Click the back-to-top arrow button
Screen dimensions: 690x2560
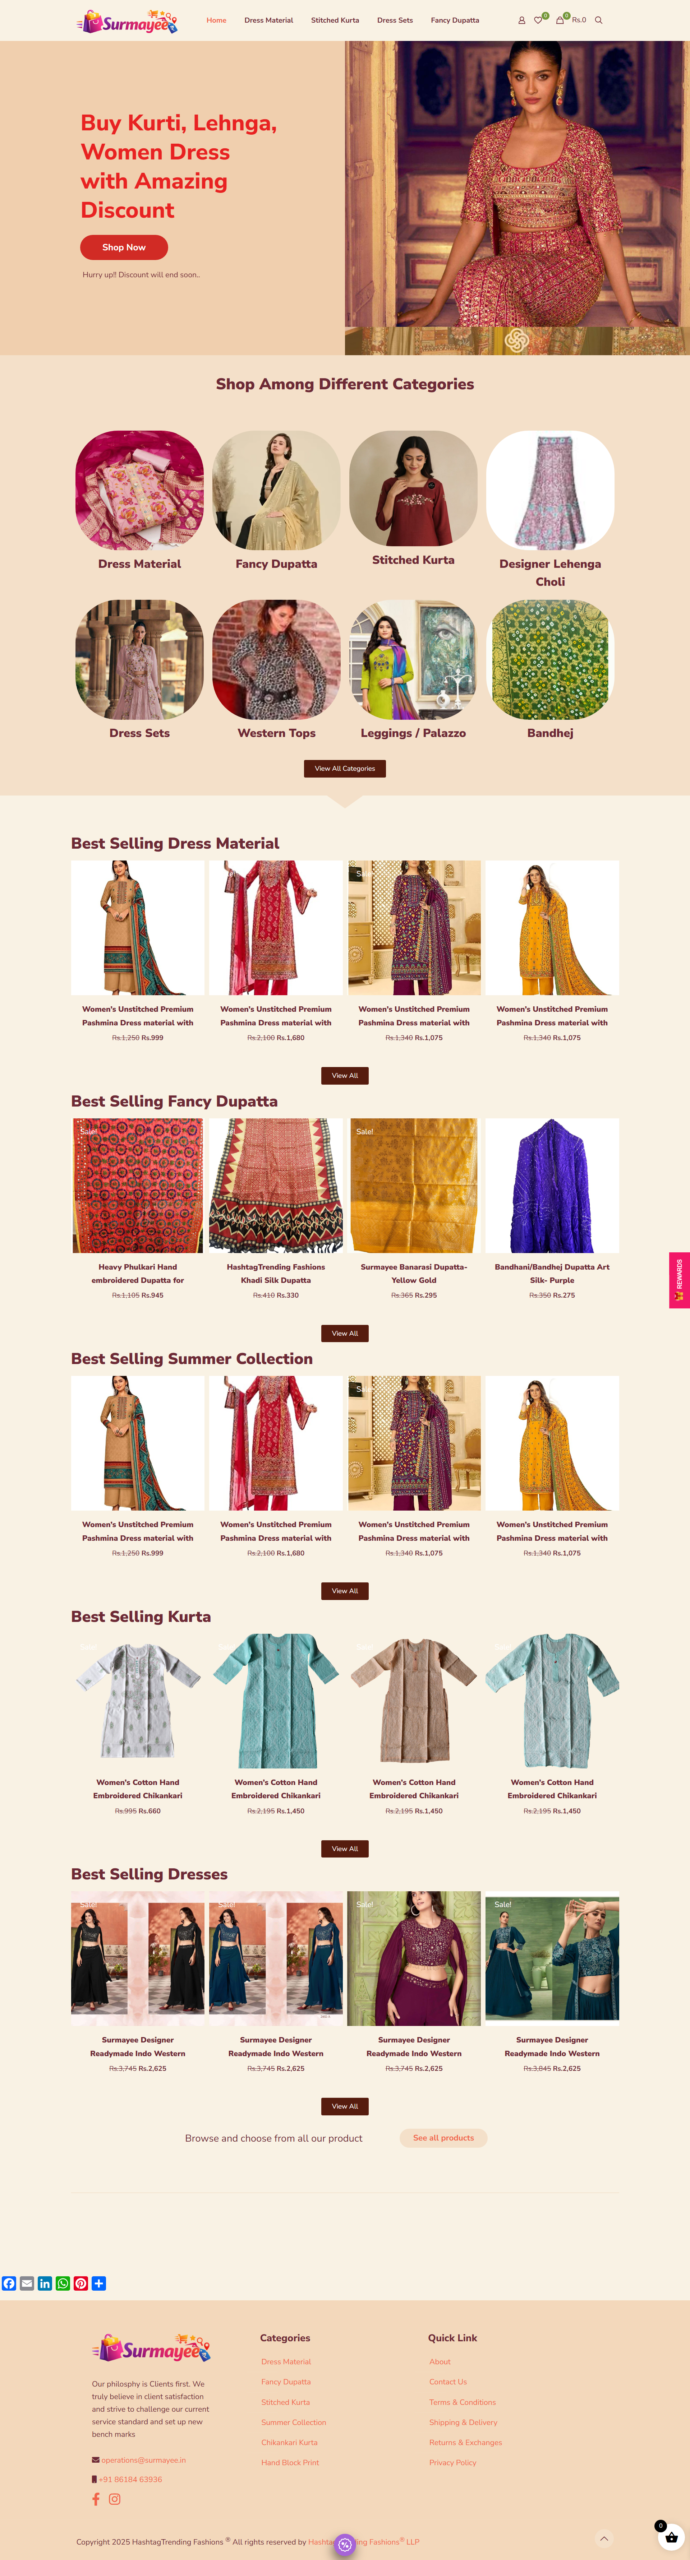(x=603, y=2538)
